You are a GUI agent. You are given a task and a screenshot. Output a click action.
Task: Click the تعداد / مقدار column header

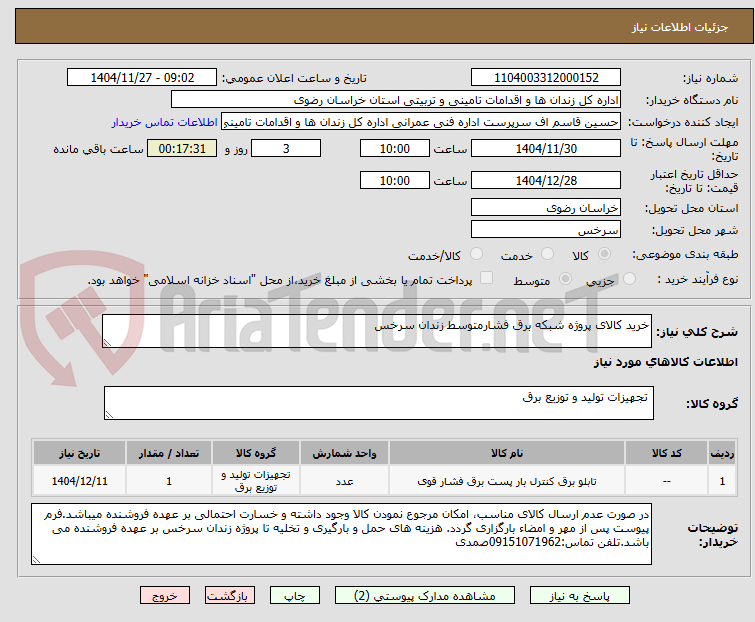point(169,453)
